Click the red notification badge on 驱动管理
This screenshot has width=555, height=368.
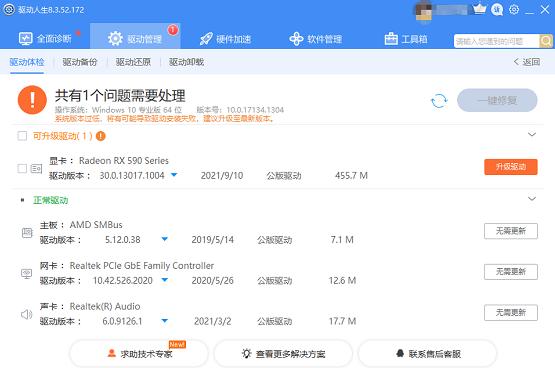[x=172, y=30]
